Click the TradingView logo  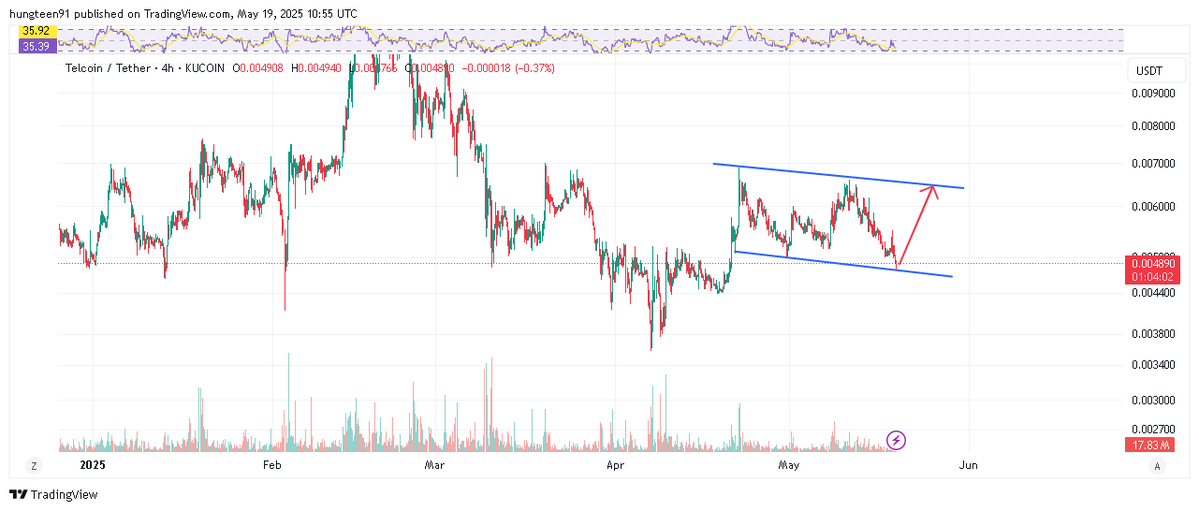[54, 494]
